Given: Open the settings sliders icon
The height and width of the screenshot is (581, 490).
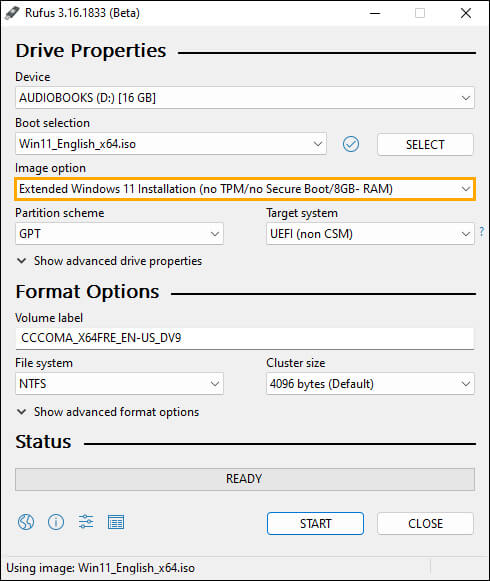Looking at the screenshot, I should pyautogui.click(x=86, y=522).
